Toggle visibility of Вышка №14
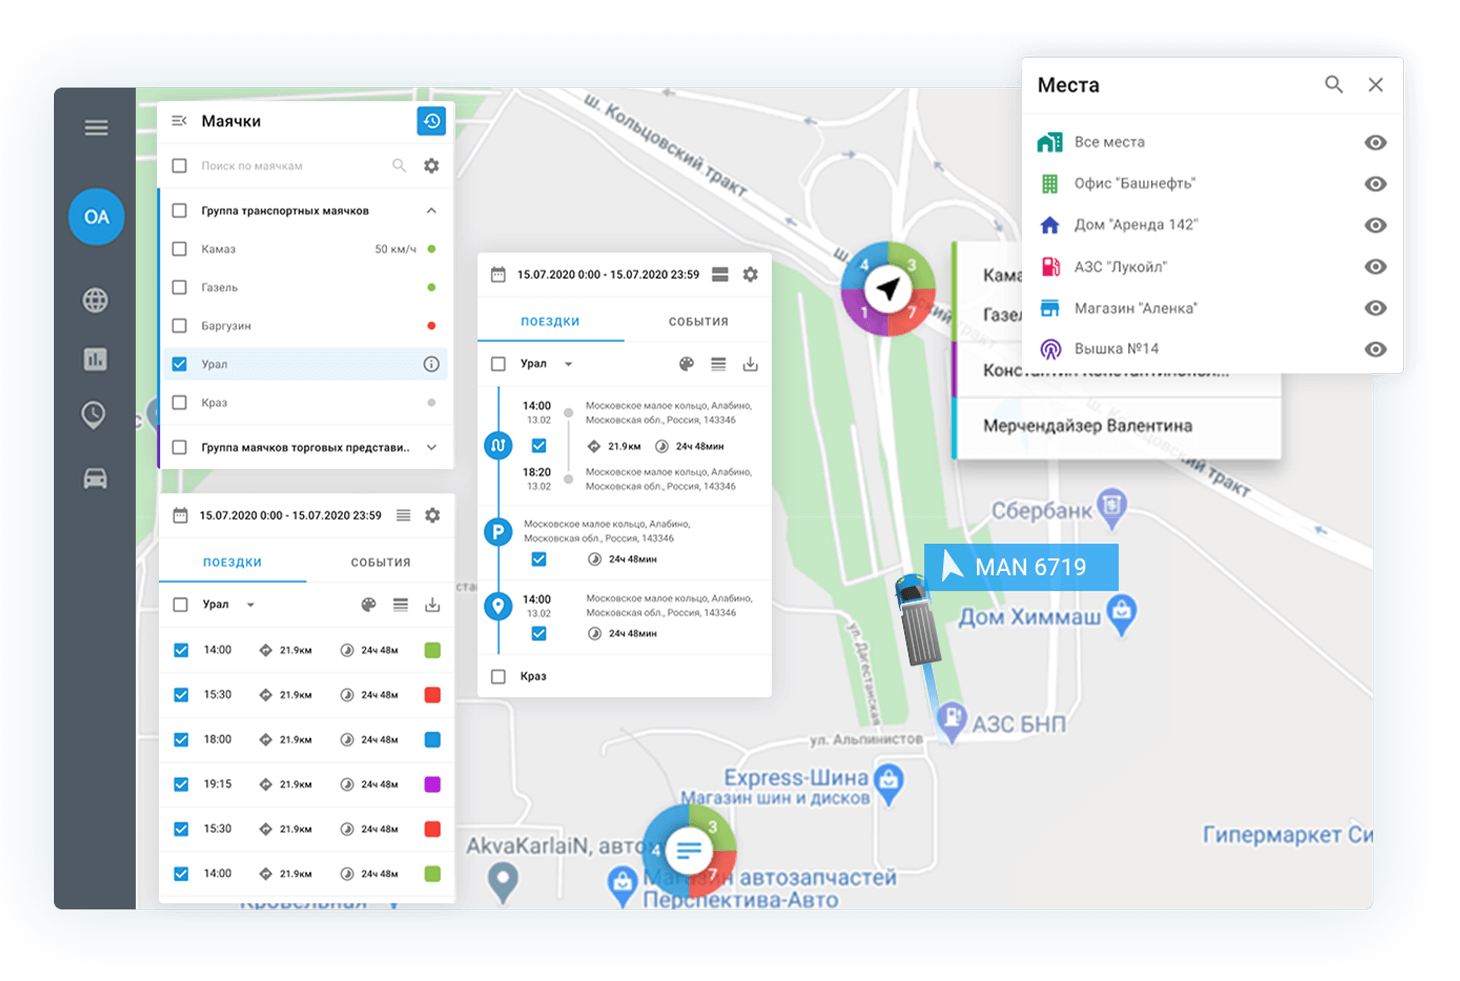The image size is (1460, 981). [1376, 349]
